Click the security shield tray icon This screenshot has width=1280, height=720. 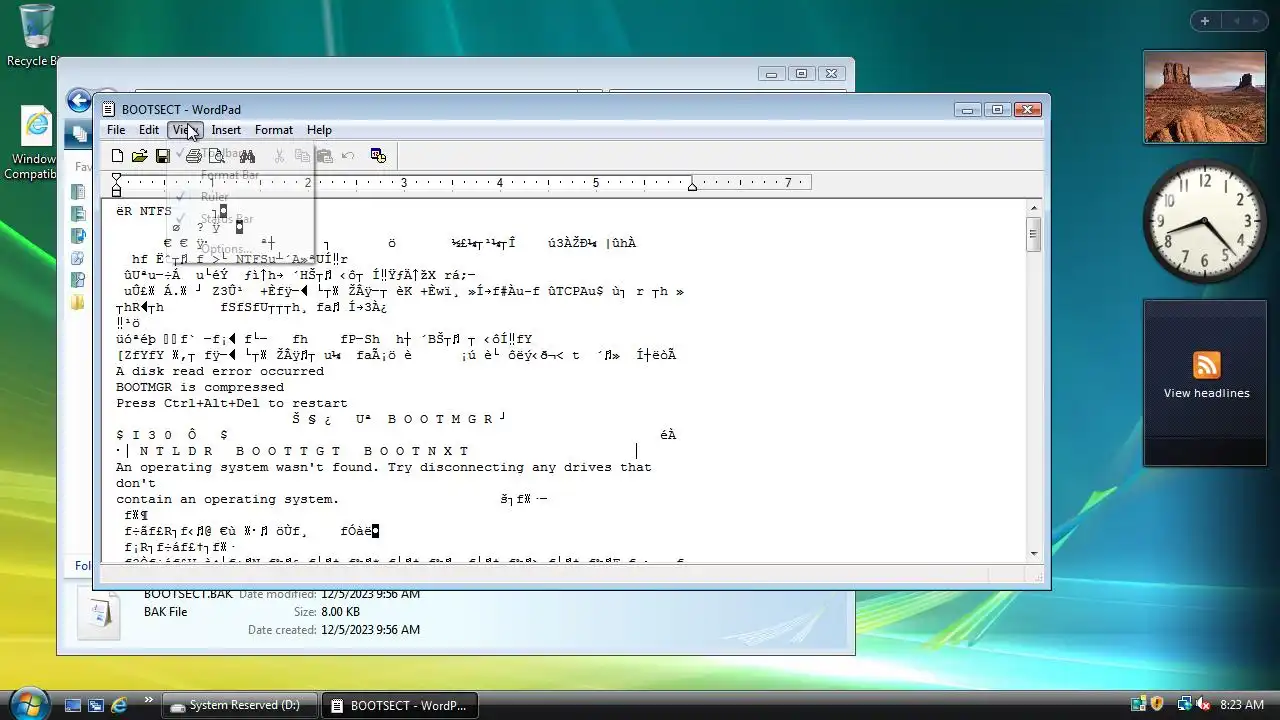pyautogui.click(x=1157, y=704)
